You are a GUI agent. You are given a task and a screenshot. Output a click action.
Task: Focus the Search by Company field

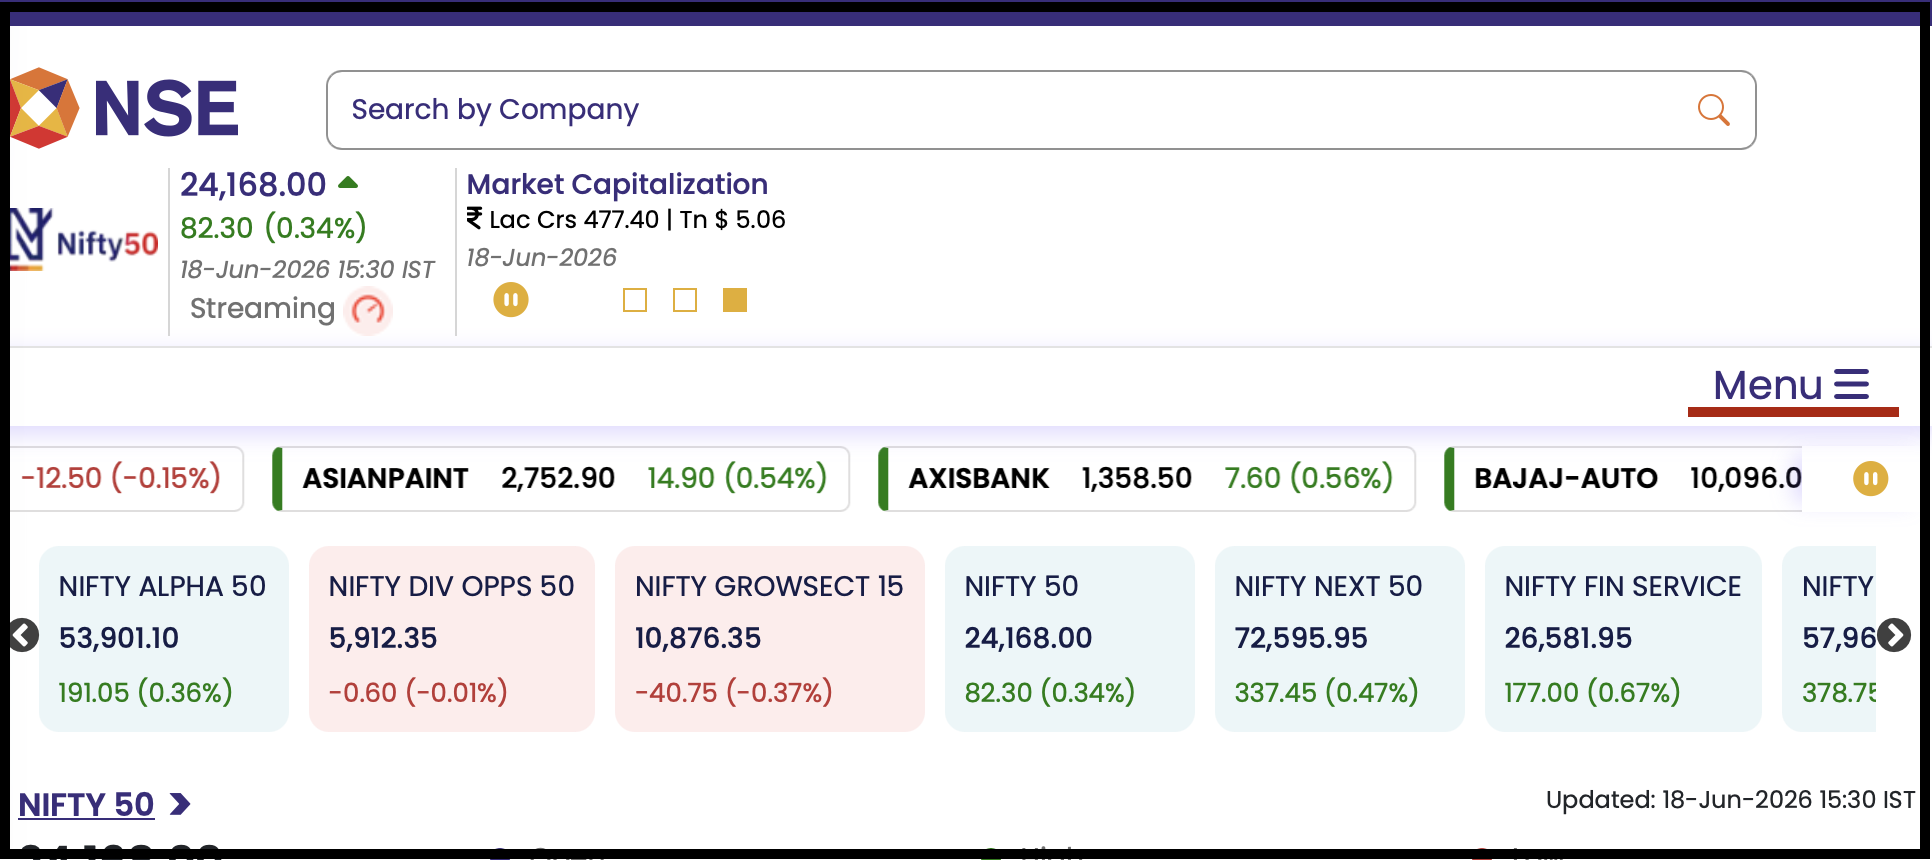coord(1041,110)
